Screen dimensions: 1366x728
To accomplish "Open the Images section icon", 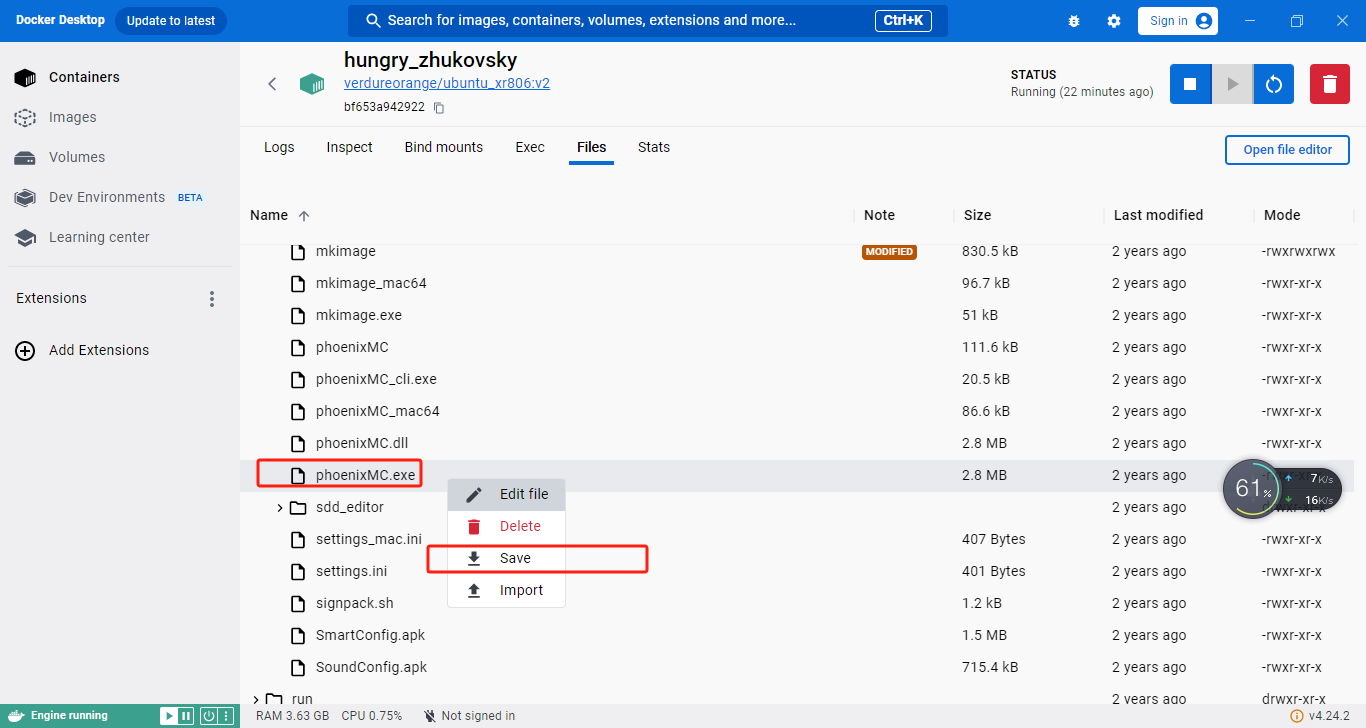I will [25, 117].
